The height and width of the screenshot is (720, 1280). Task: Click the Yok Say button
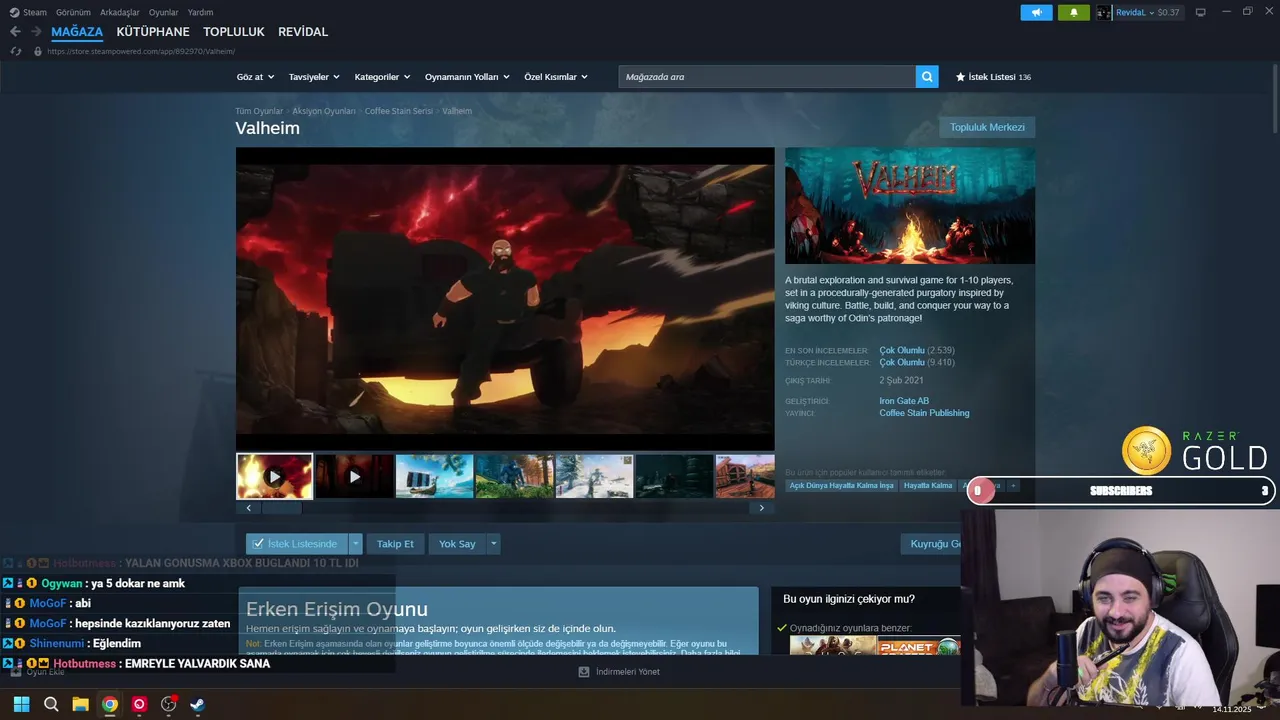[x=457, y=544]
